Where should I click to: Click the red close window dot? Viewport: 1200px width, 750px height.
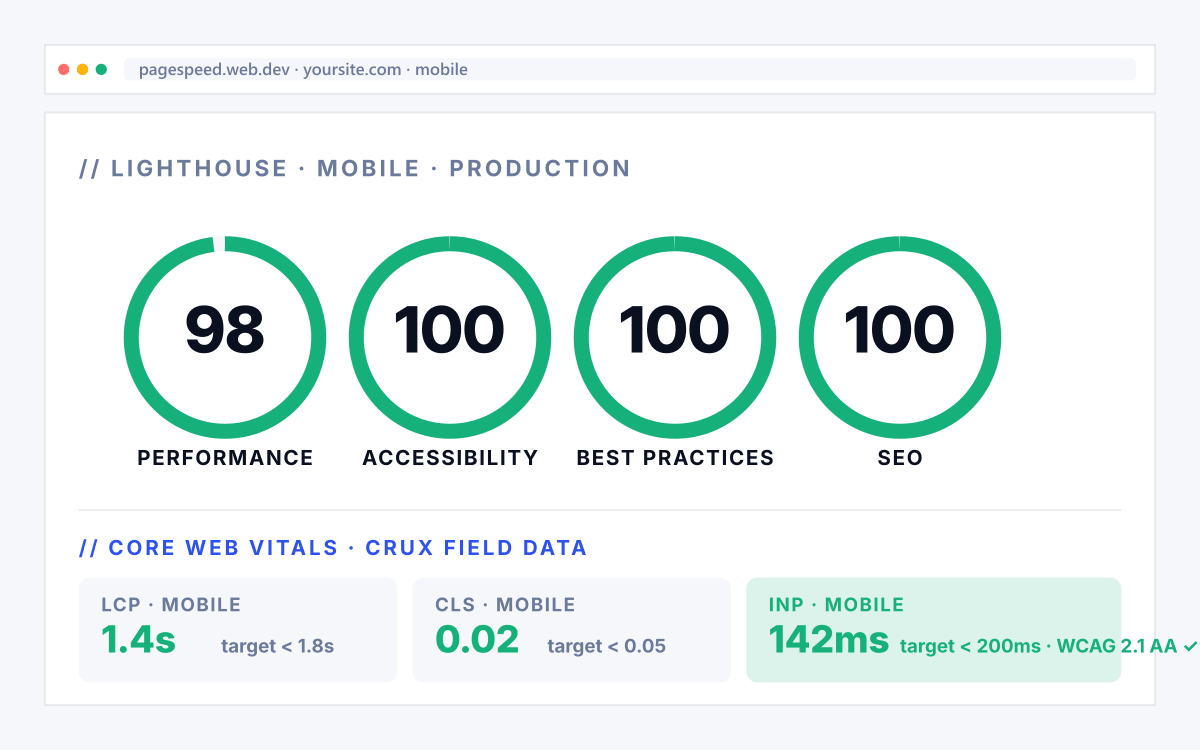(64, 70)
